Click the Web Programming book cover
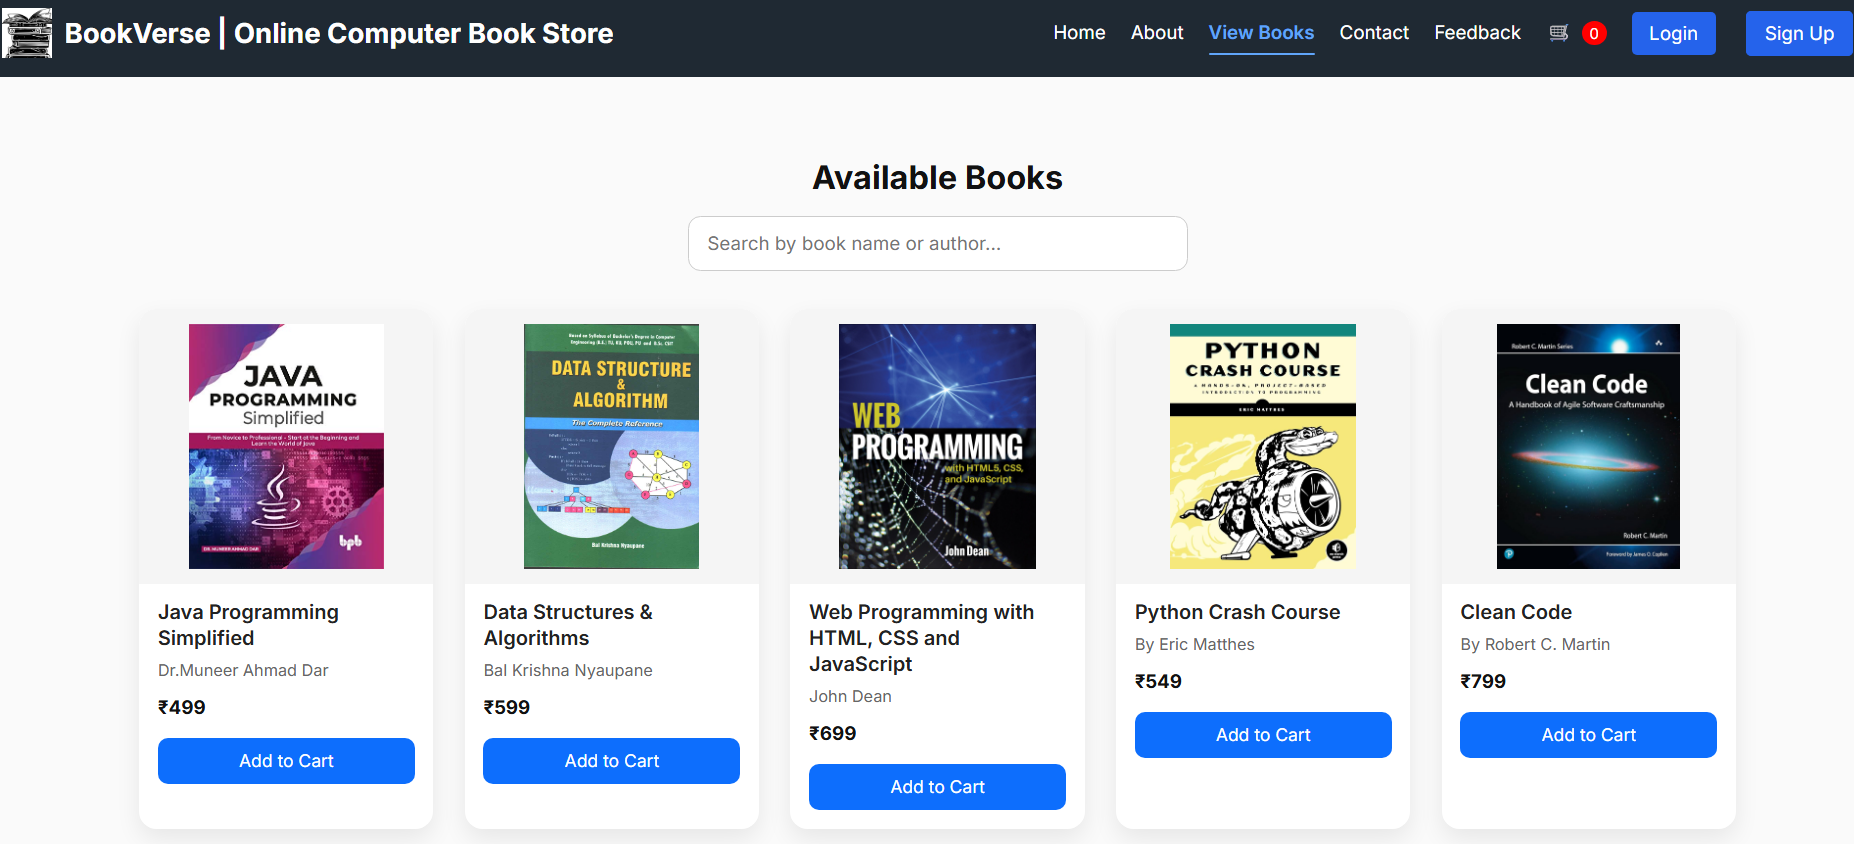Screen dimensions: 1854x844 point(937,446)
